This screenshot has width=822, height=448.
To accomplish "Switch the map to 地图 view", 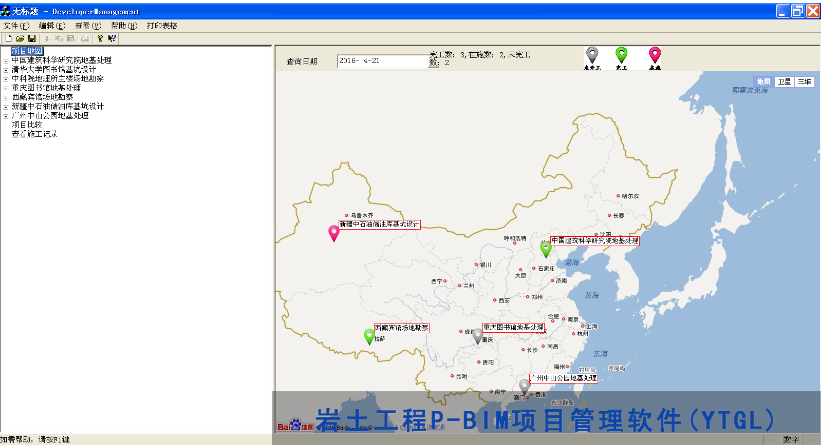I will 764,82.
